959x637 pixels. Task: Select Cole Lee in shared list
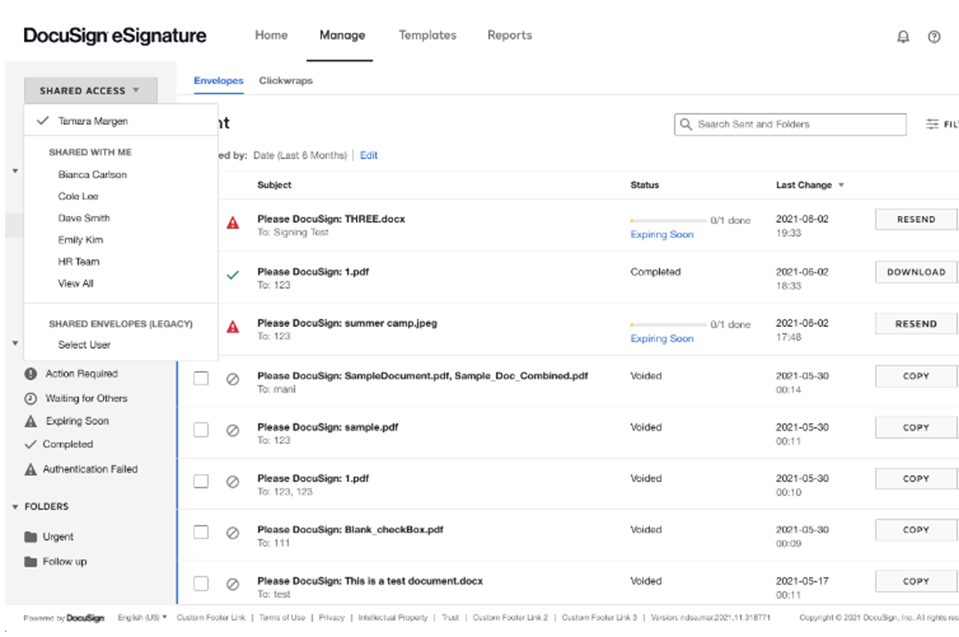click(78, 196)
